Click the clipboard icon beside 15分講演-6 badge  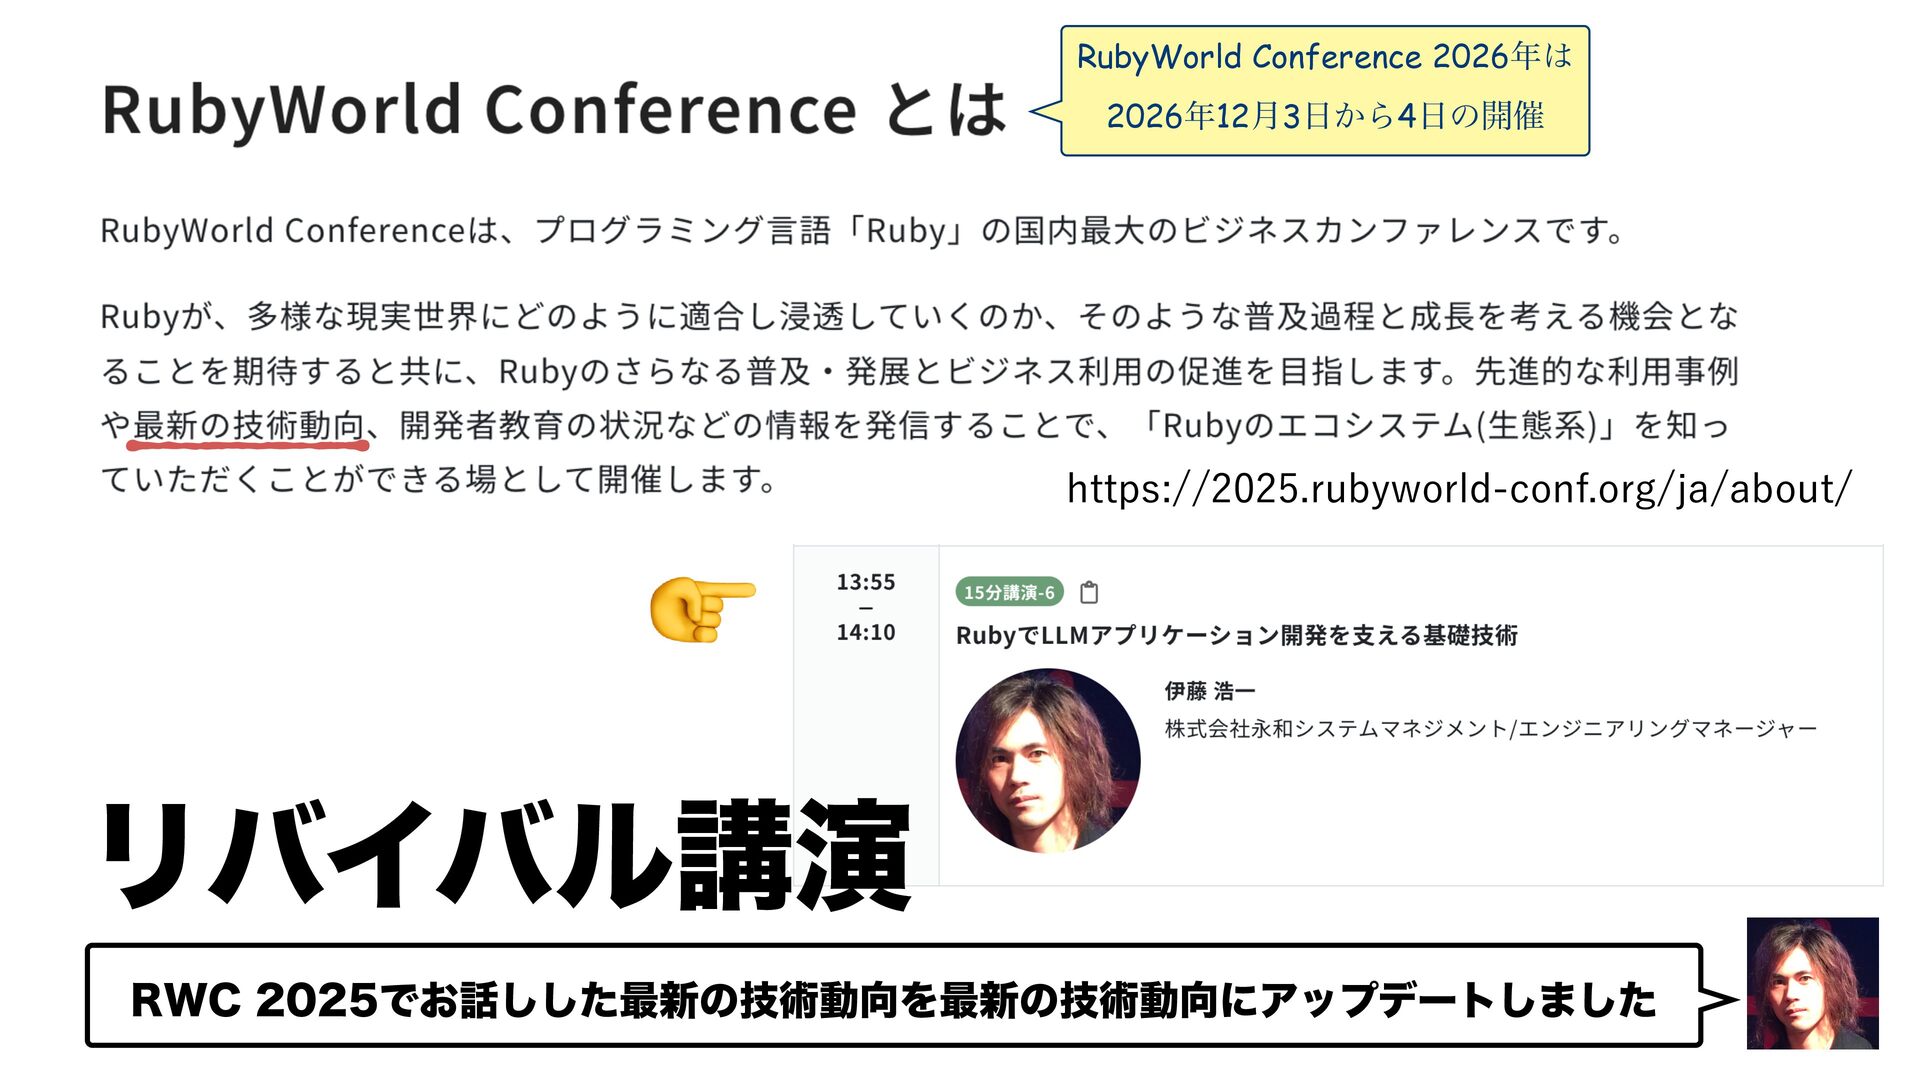click(x=1089, y=592)
